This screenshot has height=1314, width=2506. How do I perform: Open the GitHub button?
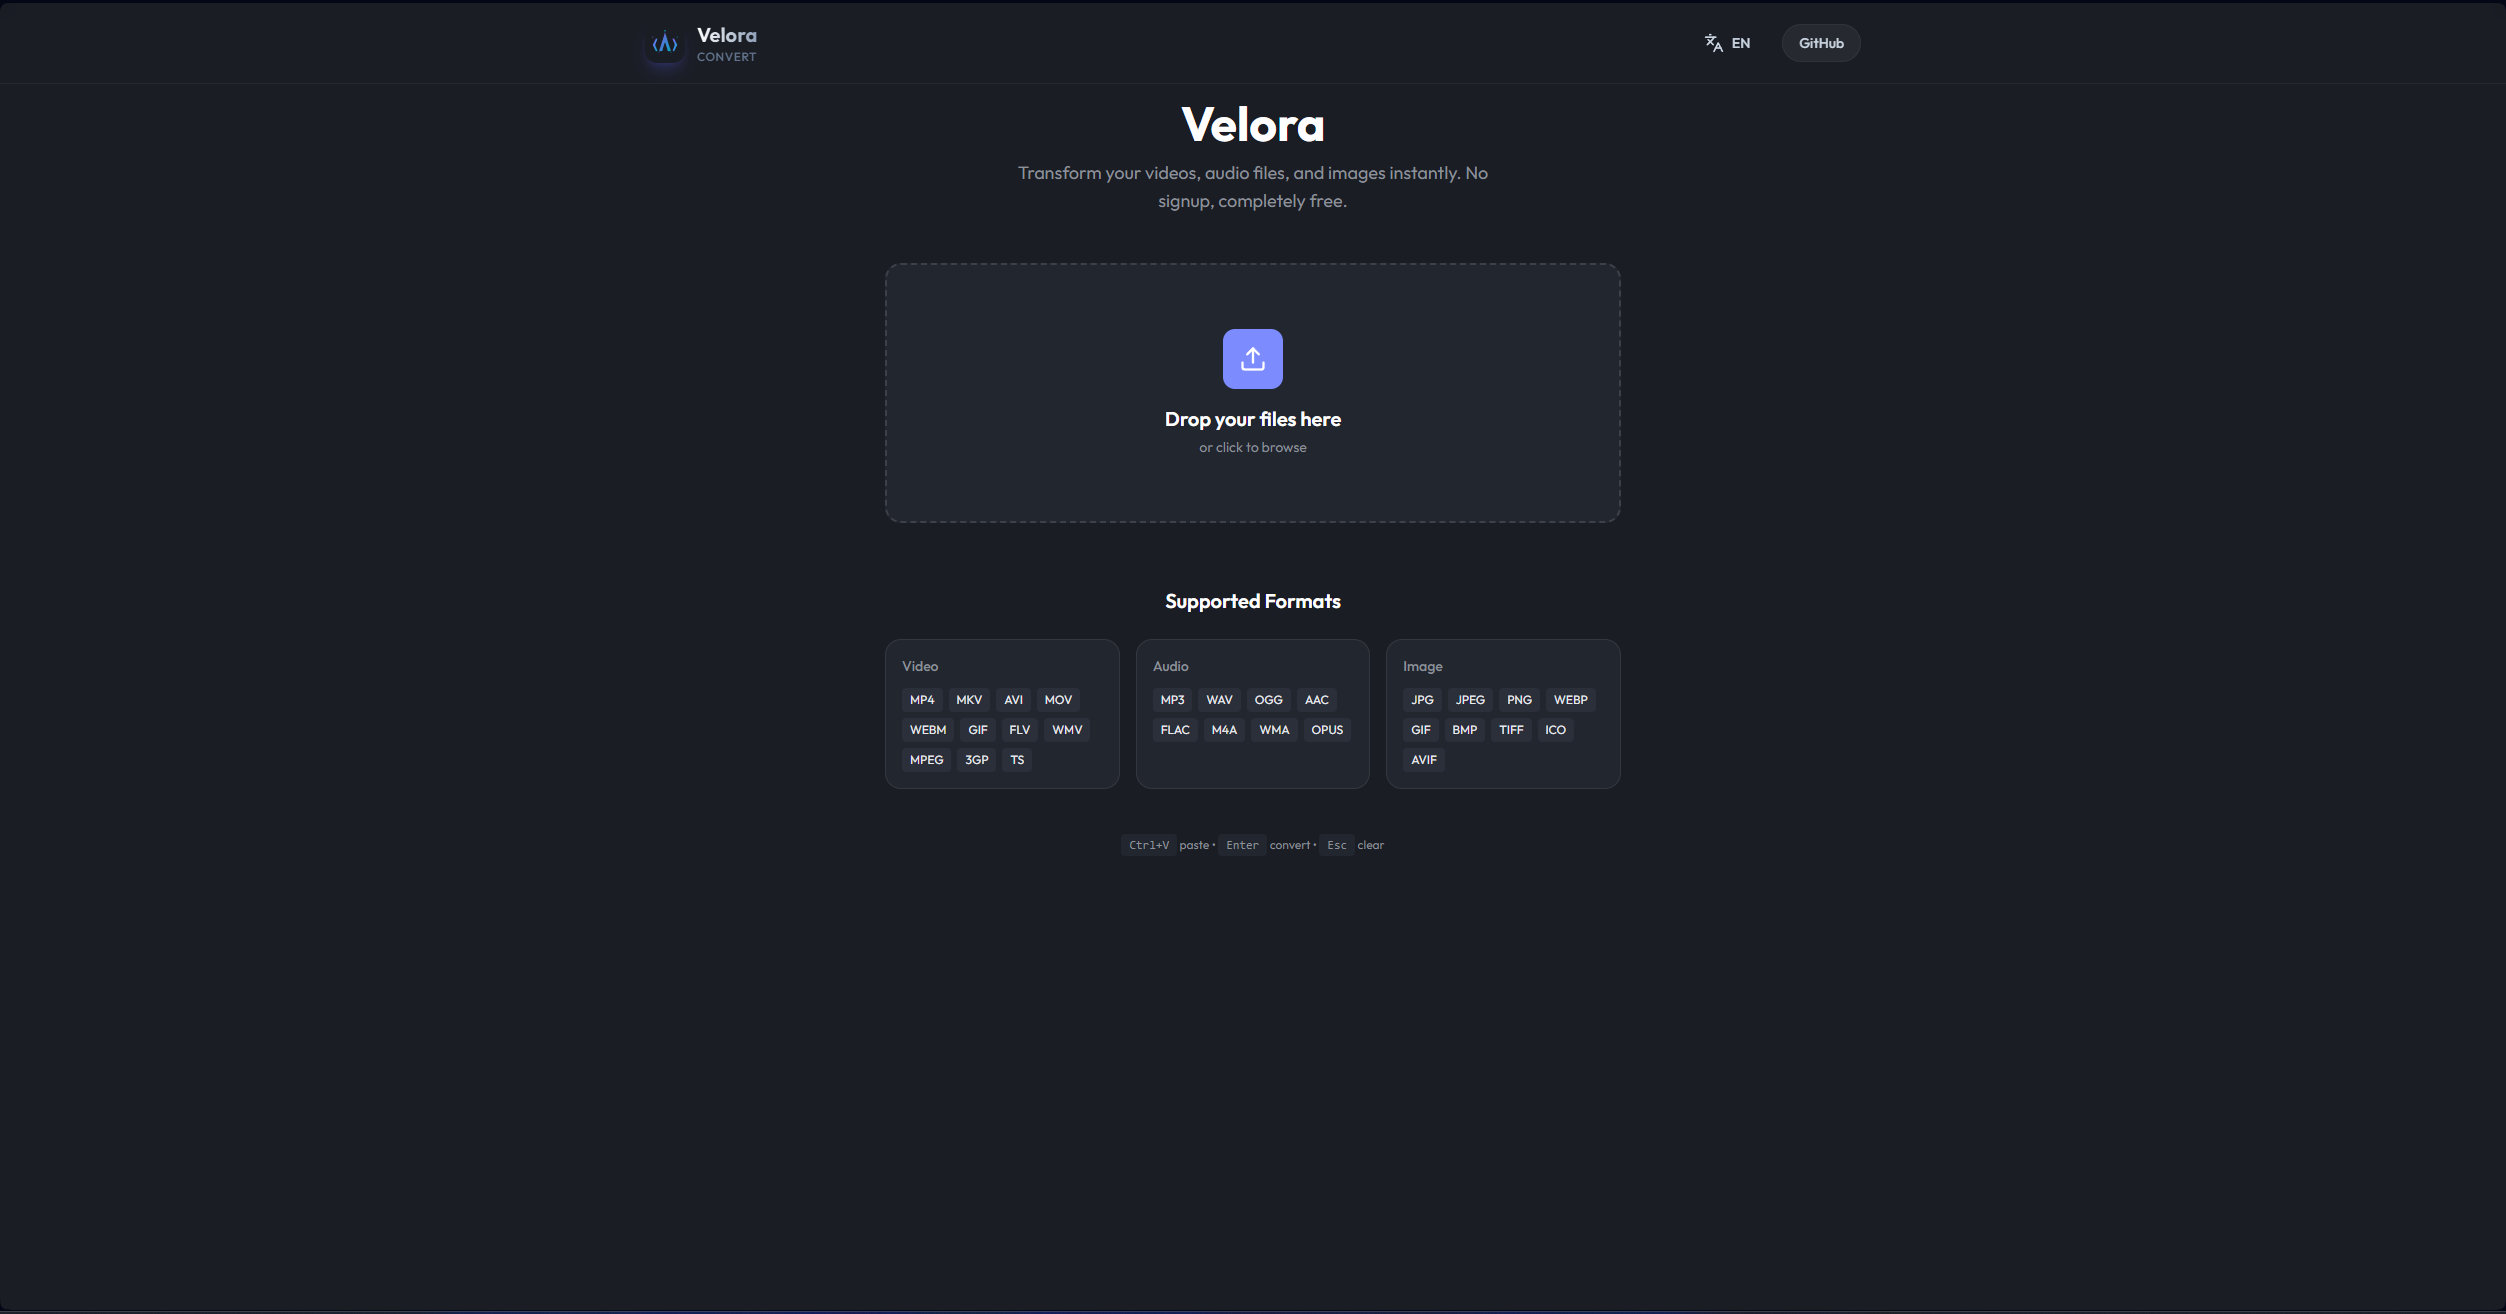pyautogui.click(x=1821, y=42)
